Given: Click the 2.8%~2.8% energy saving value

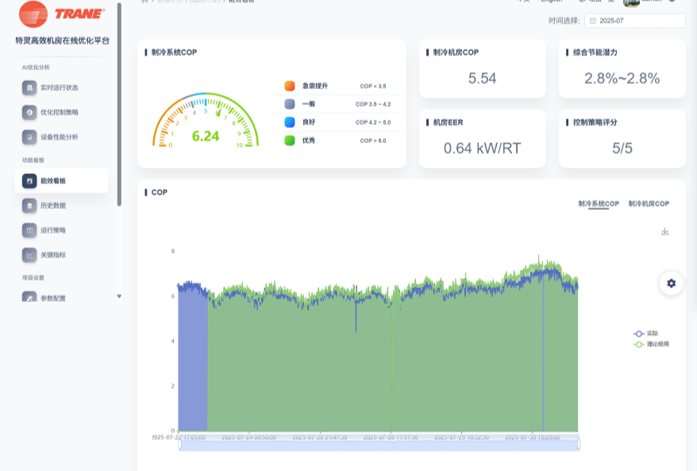Looking at the screenshot, I should click(x=622, y=78).
